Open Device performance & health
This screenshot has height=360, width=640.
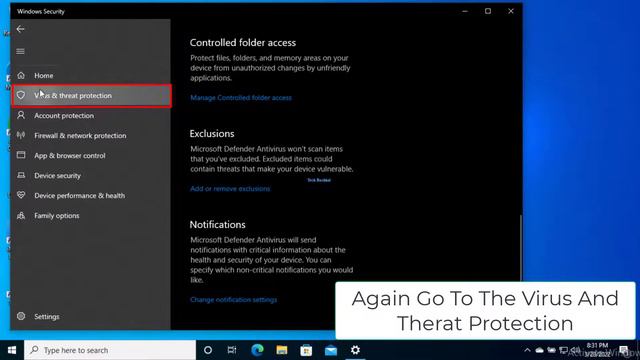[x=91, y=196]
